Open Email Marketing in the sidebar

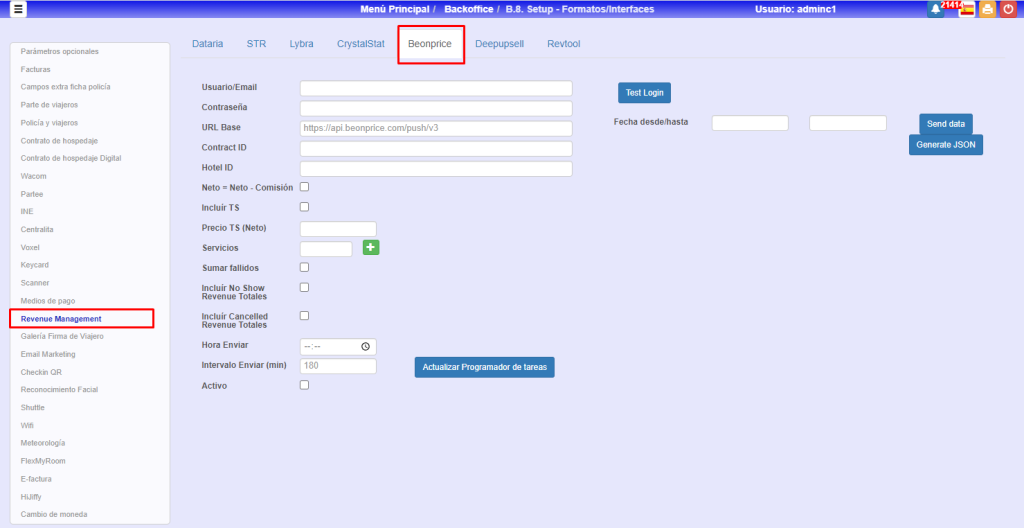point(48,354)
